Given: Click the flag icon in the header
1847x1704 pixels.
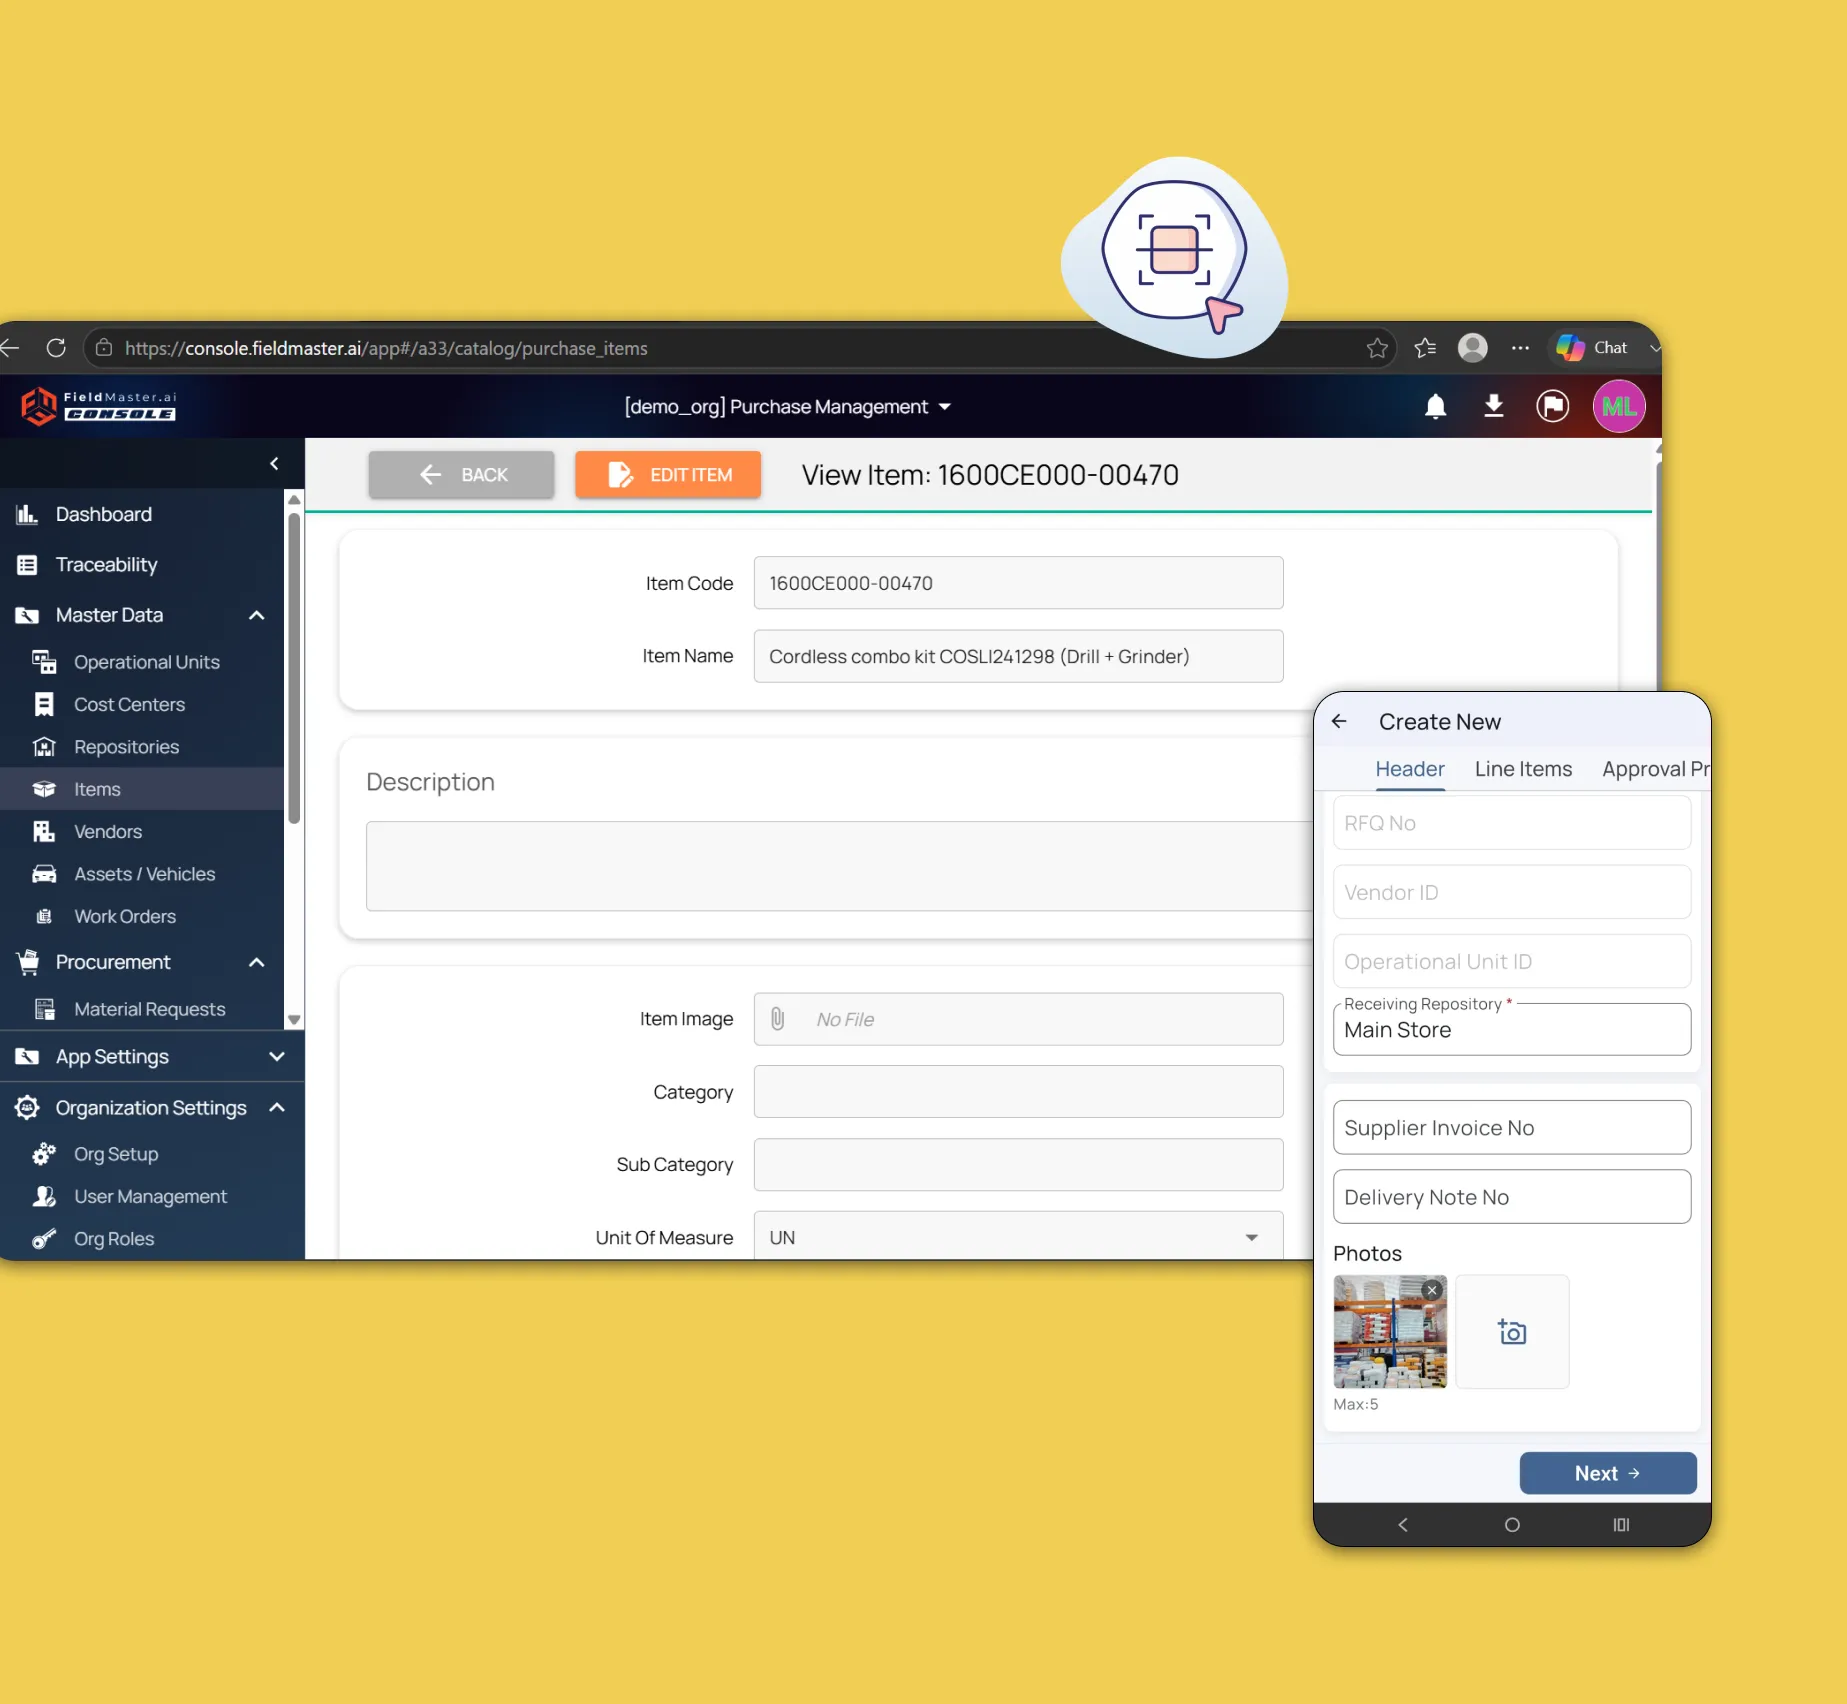Looking at the screenshot, I should pos(1552,406).
